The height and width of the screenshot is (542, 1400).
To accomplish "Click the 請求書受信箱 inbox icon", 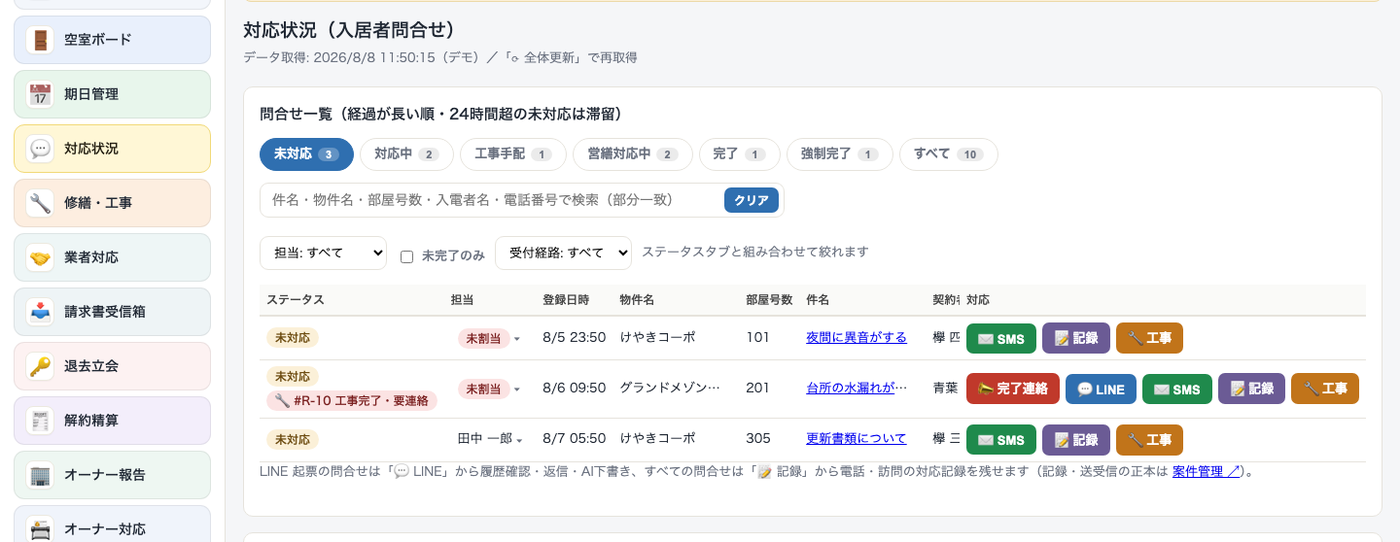I will coord(40,312).
